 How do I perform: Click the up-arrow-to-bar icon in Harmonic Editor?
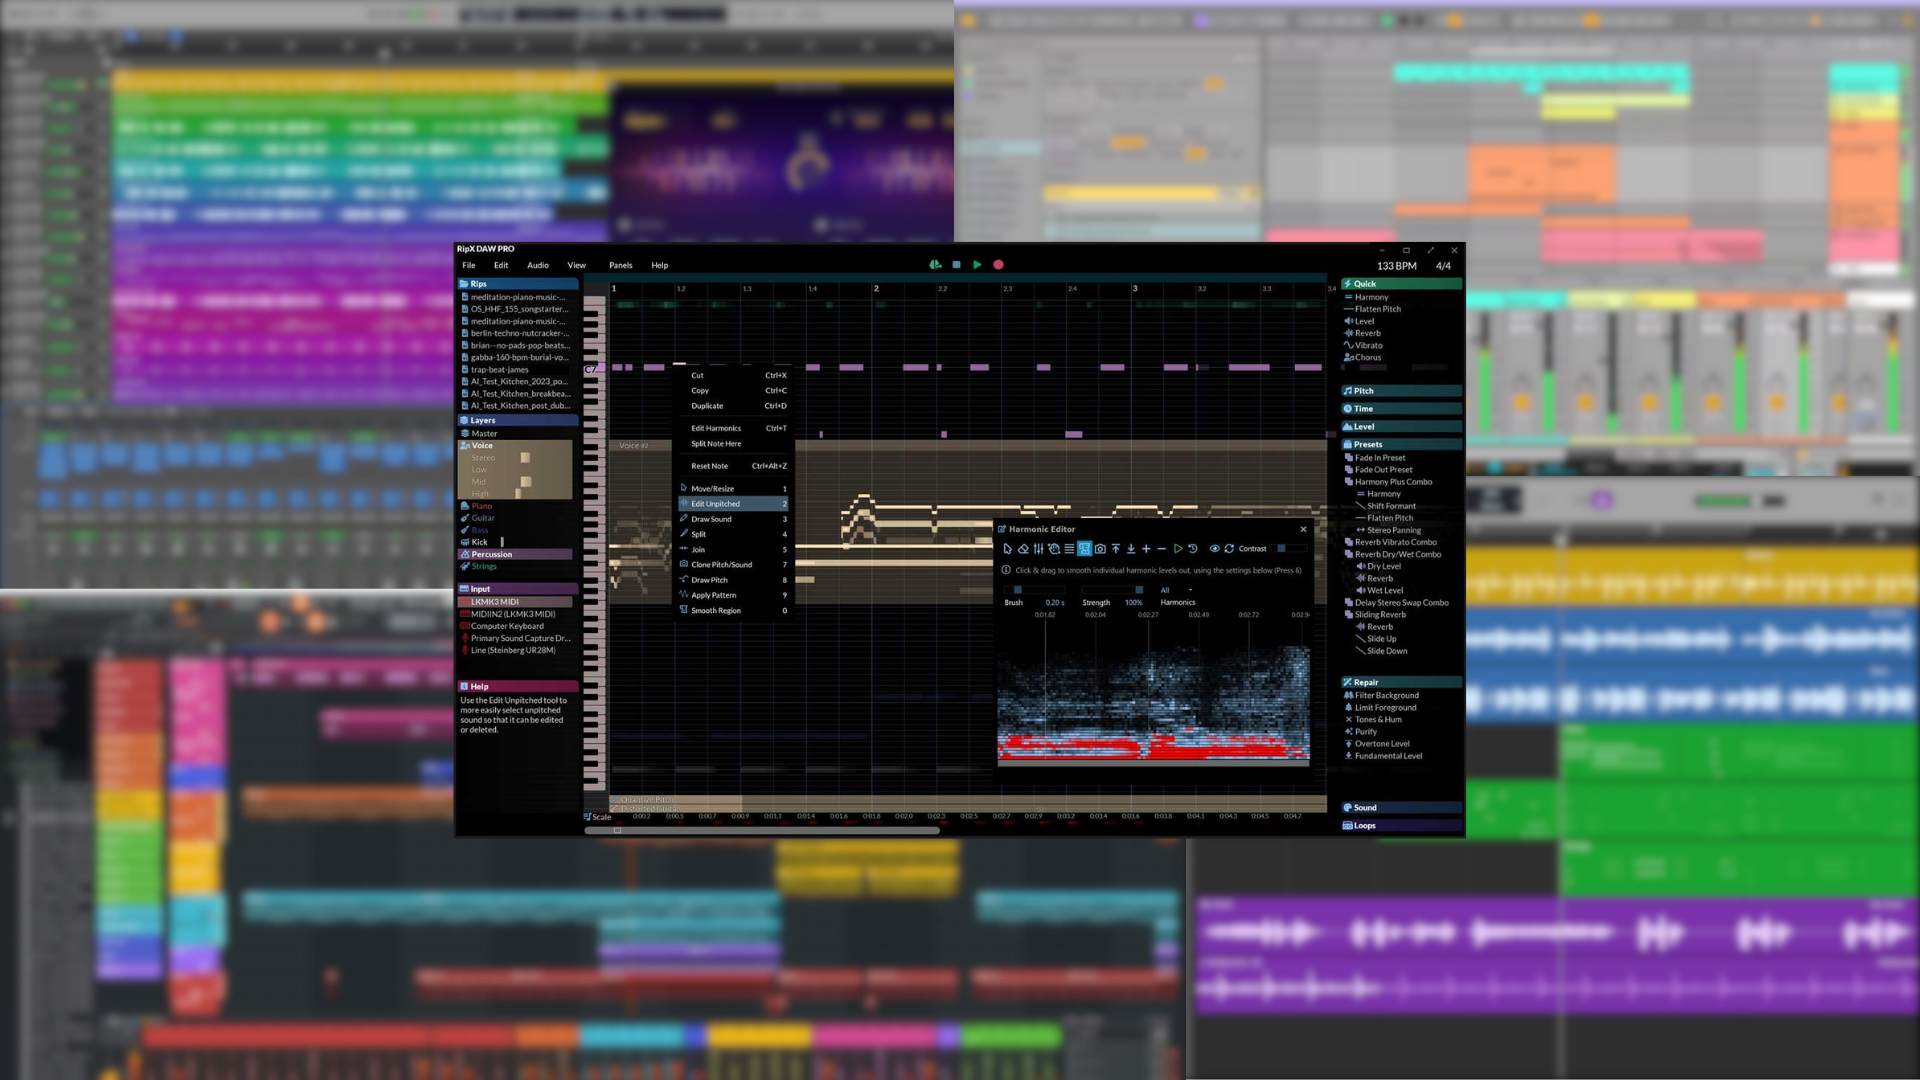pyautogui.click(x=1116, y=549)
